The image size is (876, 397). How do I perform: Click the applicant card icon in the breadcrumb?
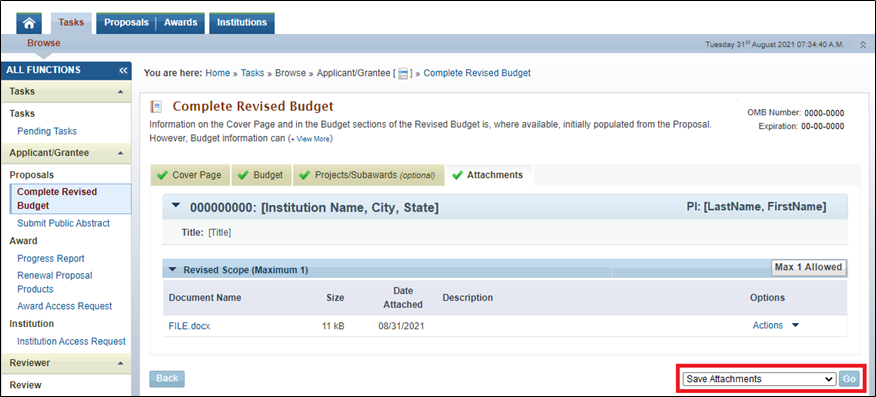click(403, 74)
